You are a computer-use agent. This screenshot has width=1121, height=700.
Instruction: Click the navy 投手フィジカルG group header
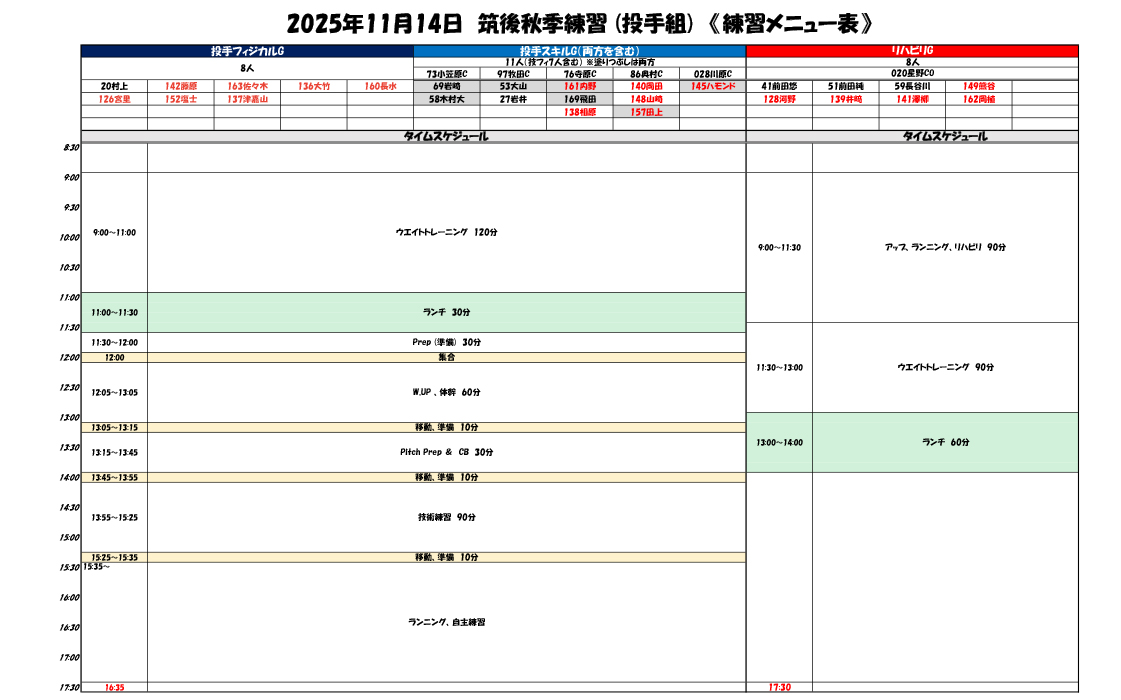coord(247,50)
